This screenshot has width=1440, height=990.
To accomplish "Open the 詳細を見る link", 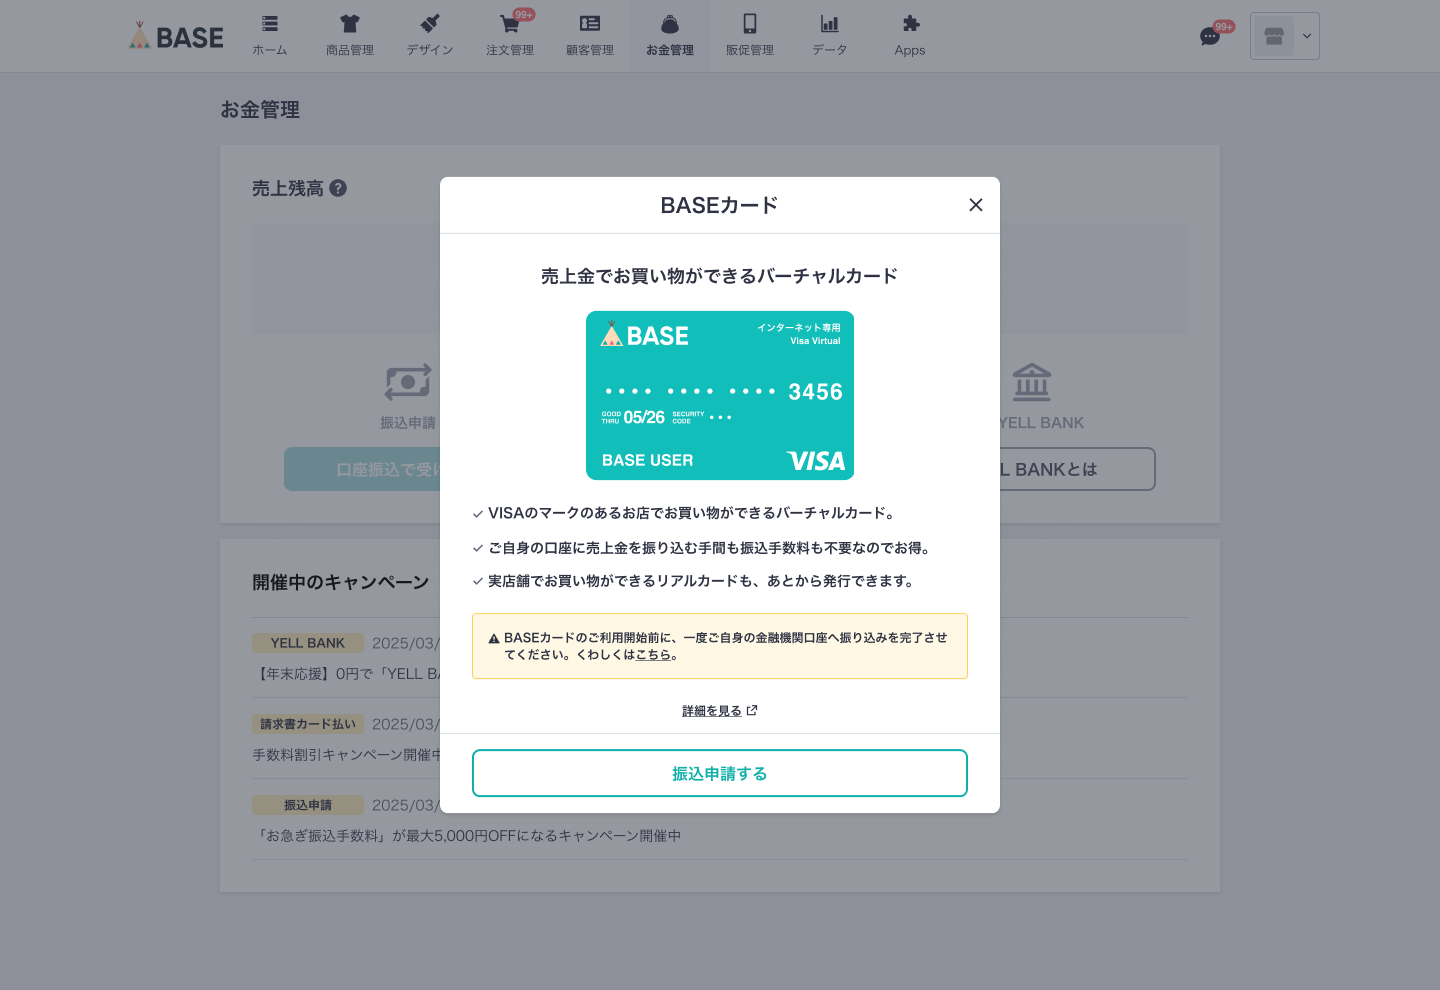I will pos(712,711).
